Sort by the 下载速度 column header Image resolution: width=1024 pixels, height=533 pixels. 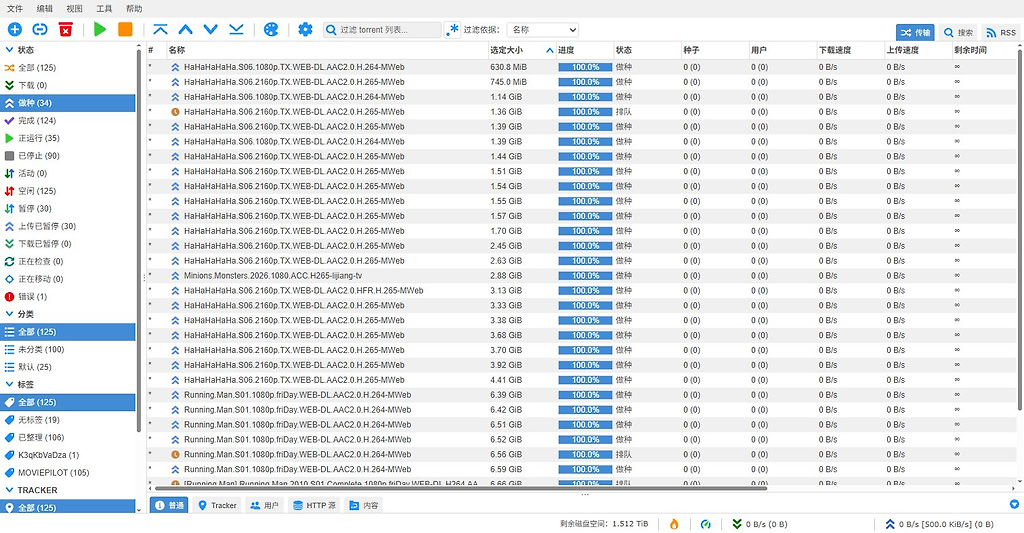pos(850,50)
